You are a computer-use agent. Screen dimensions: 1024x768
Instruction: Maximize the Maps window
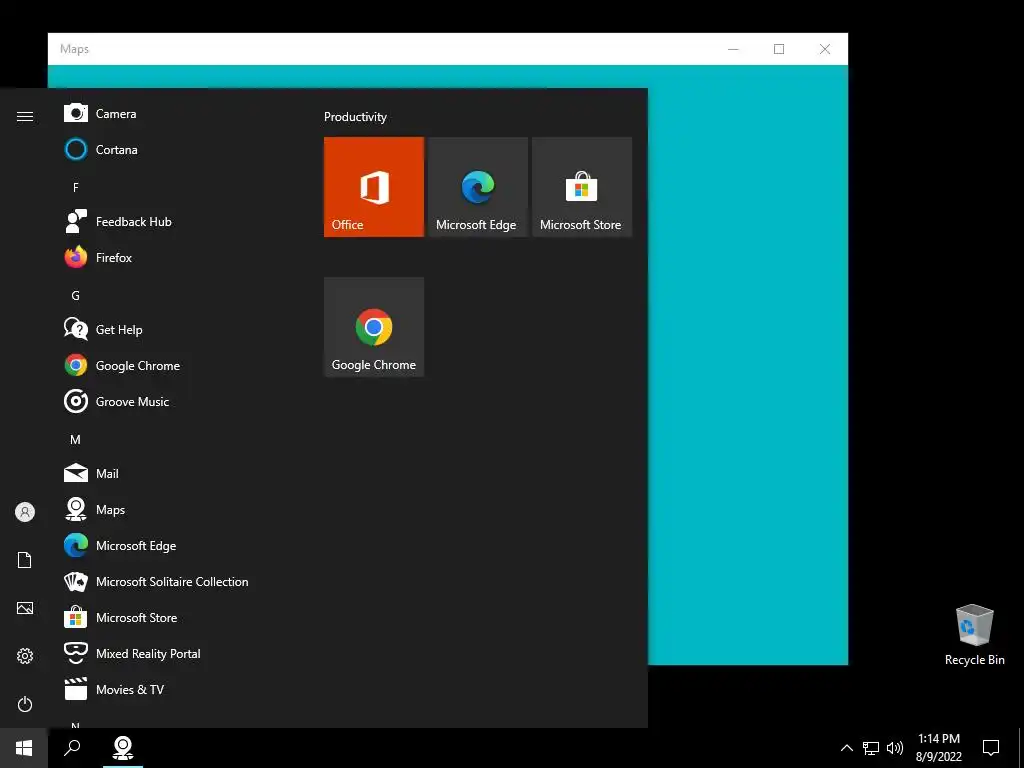tap(779, 49)
